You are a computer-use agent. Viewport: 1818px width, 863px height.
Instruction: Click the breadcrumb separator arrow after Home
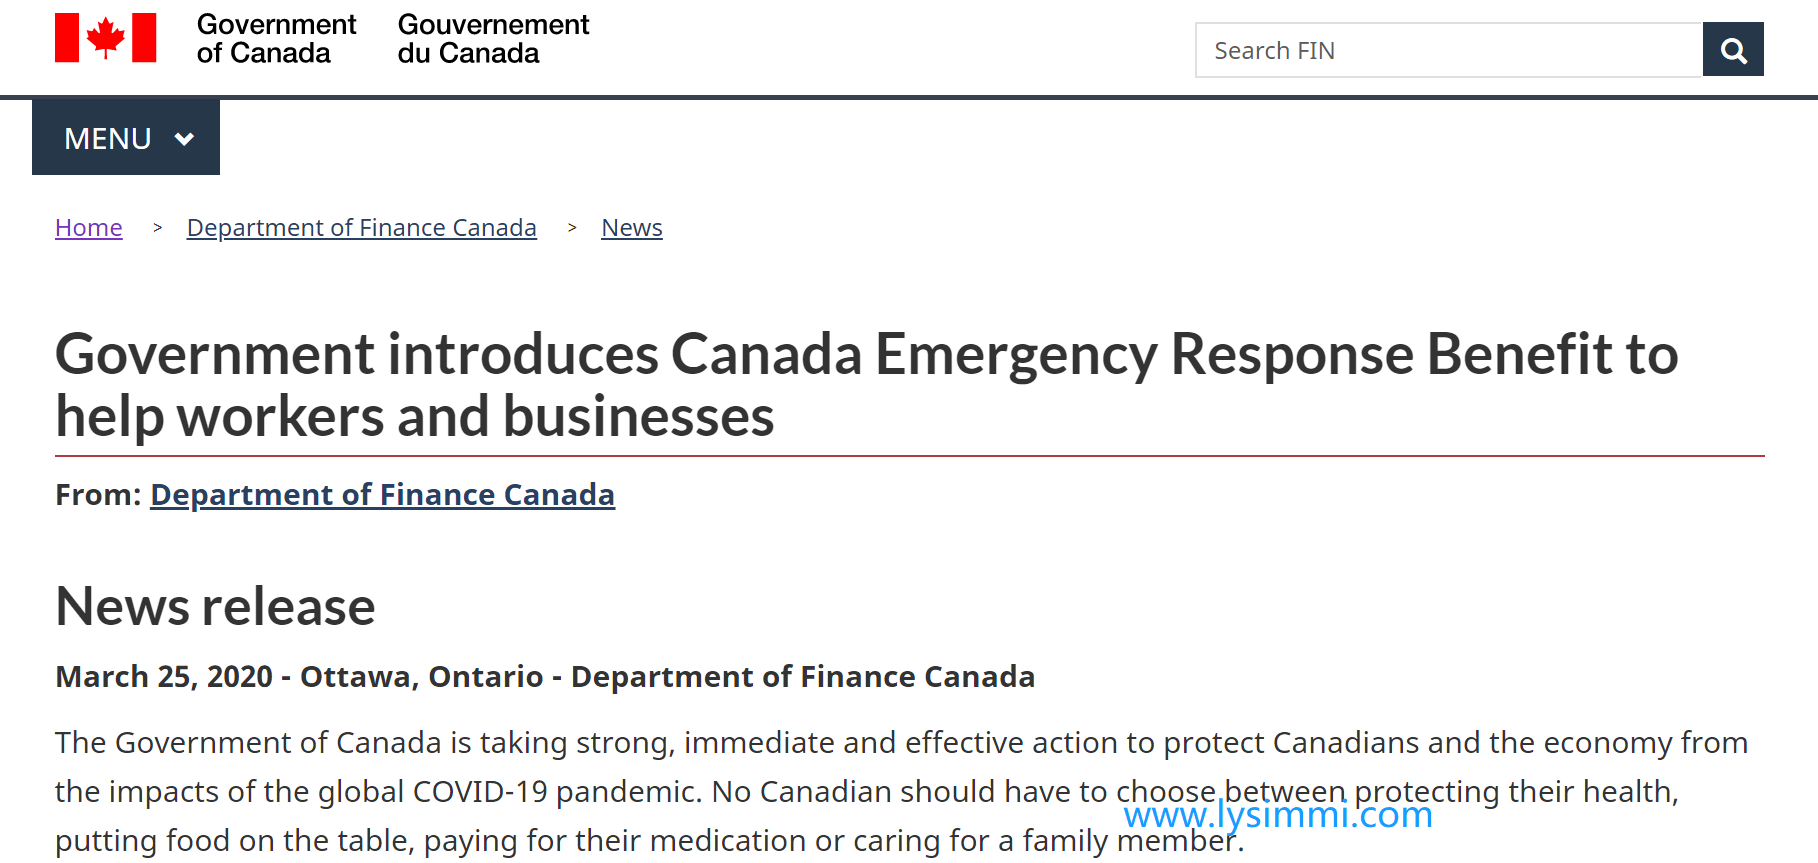(157, 228)
